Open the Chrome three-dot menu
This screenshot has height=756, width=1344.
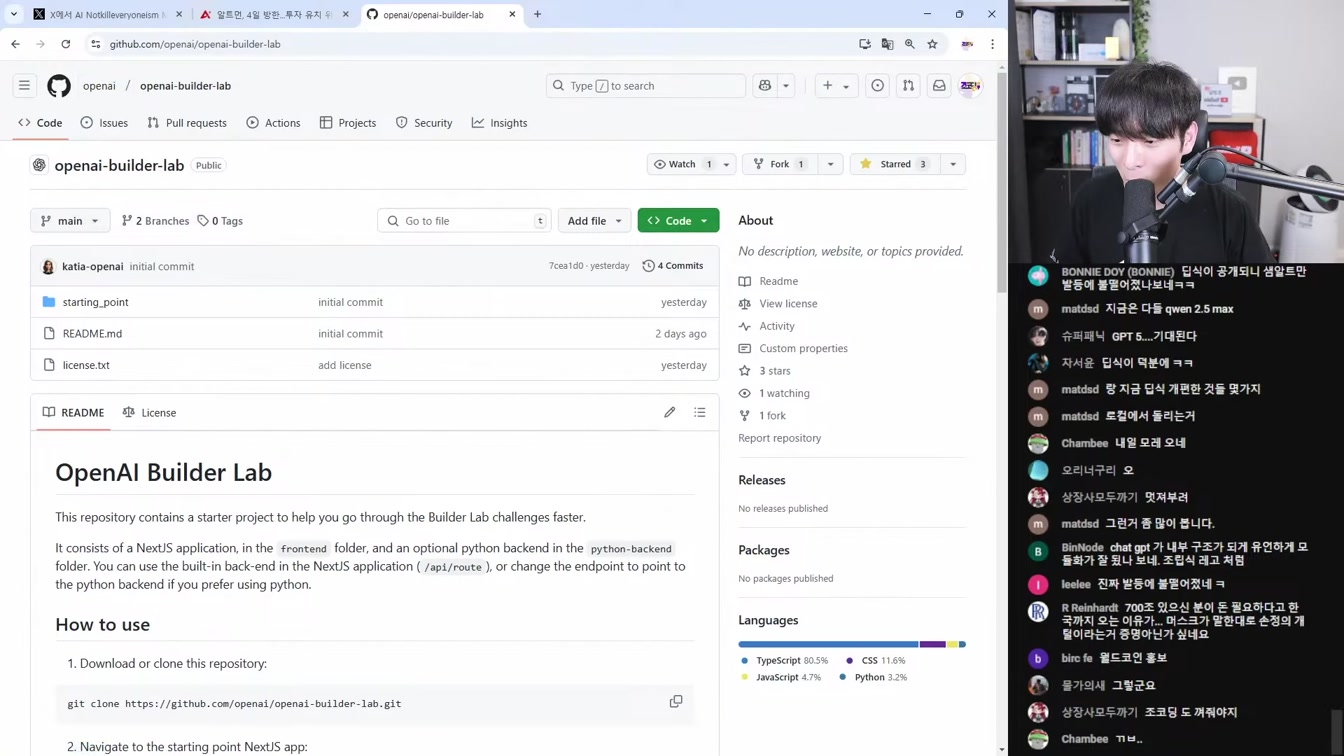pos(992,44)
